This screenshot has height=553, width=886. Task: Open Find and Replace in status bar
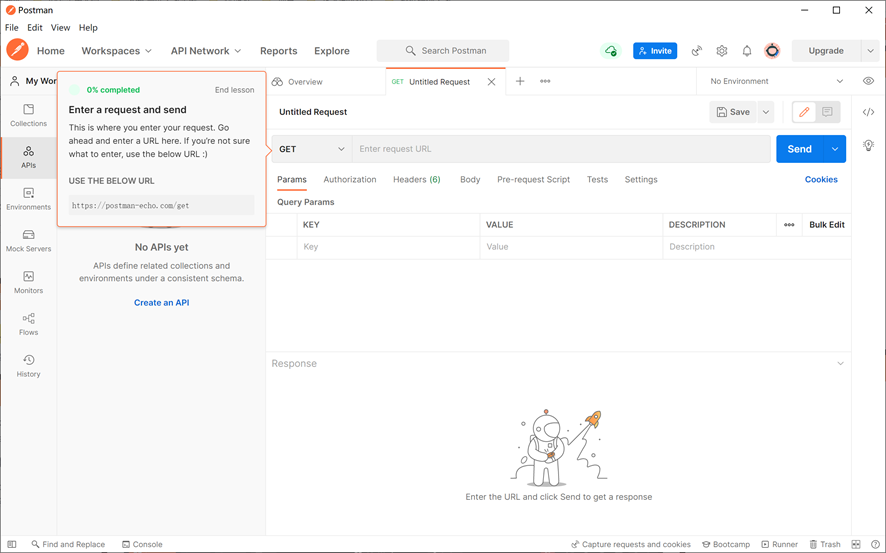click(x=68, y=545)
